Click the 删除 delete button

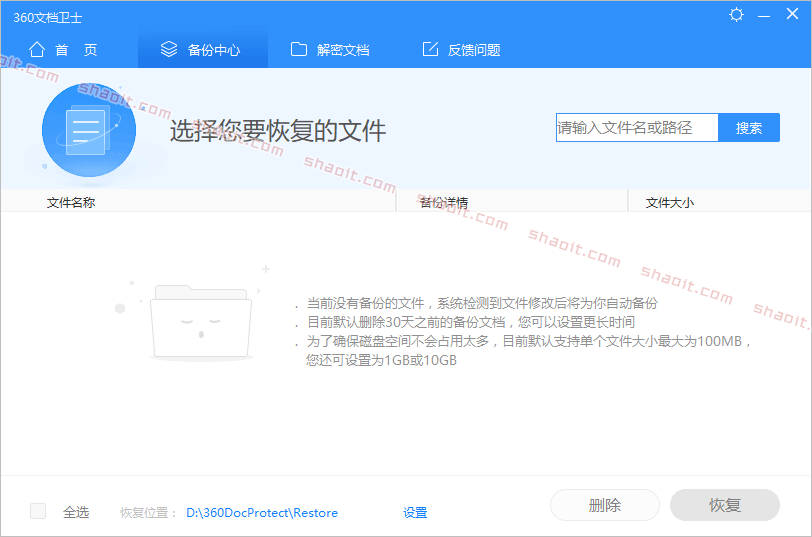[605, 505]
